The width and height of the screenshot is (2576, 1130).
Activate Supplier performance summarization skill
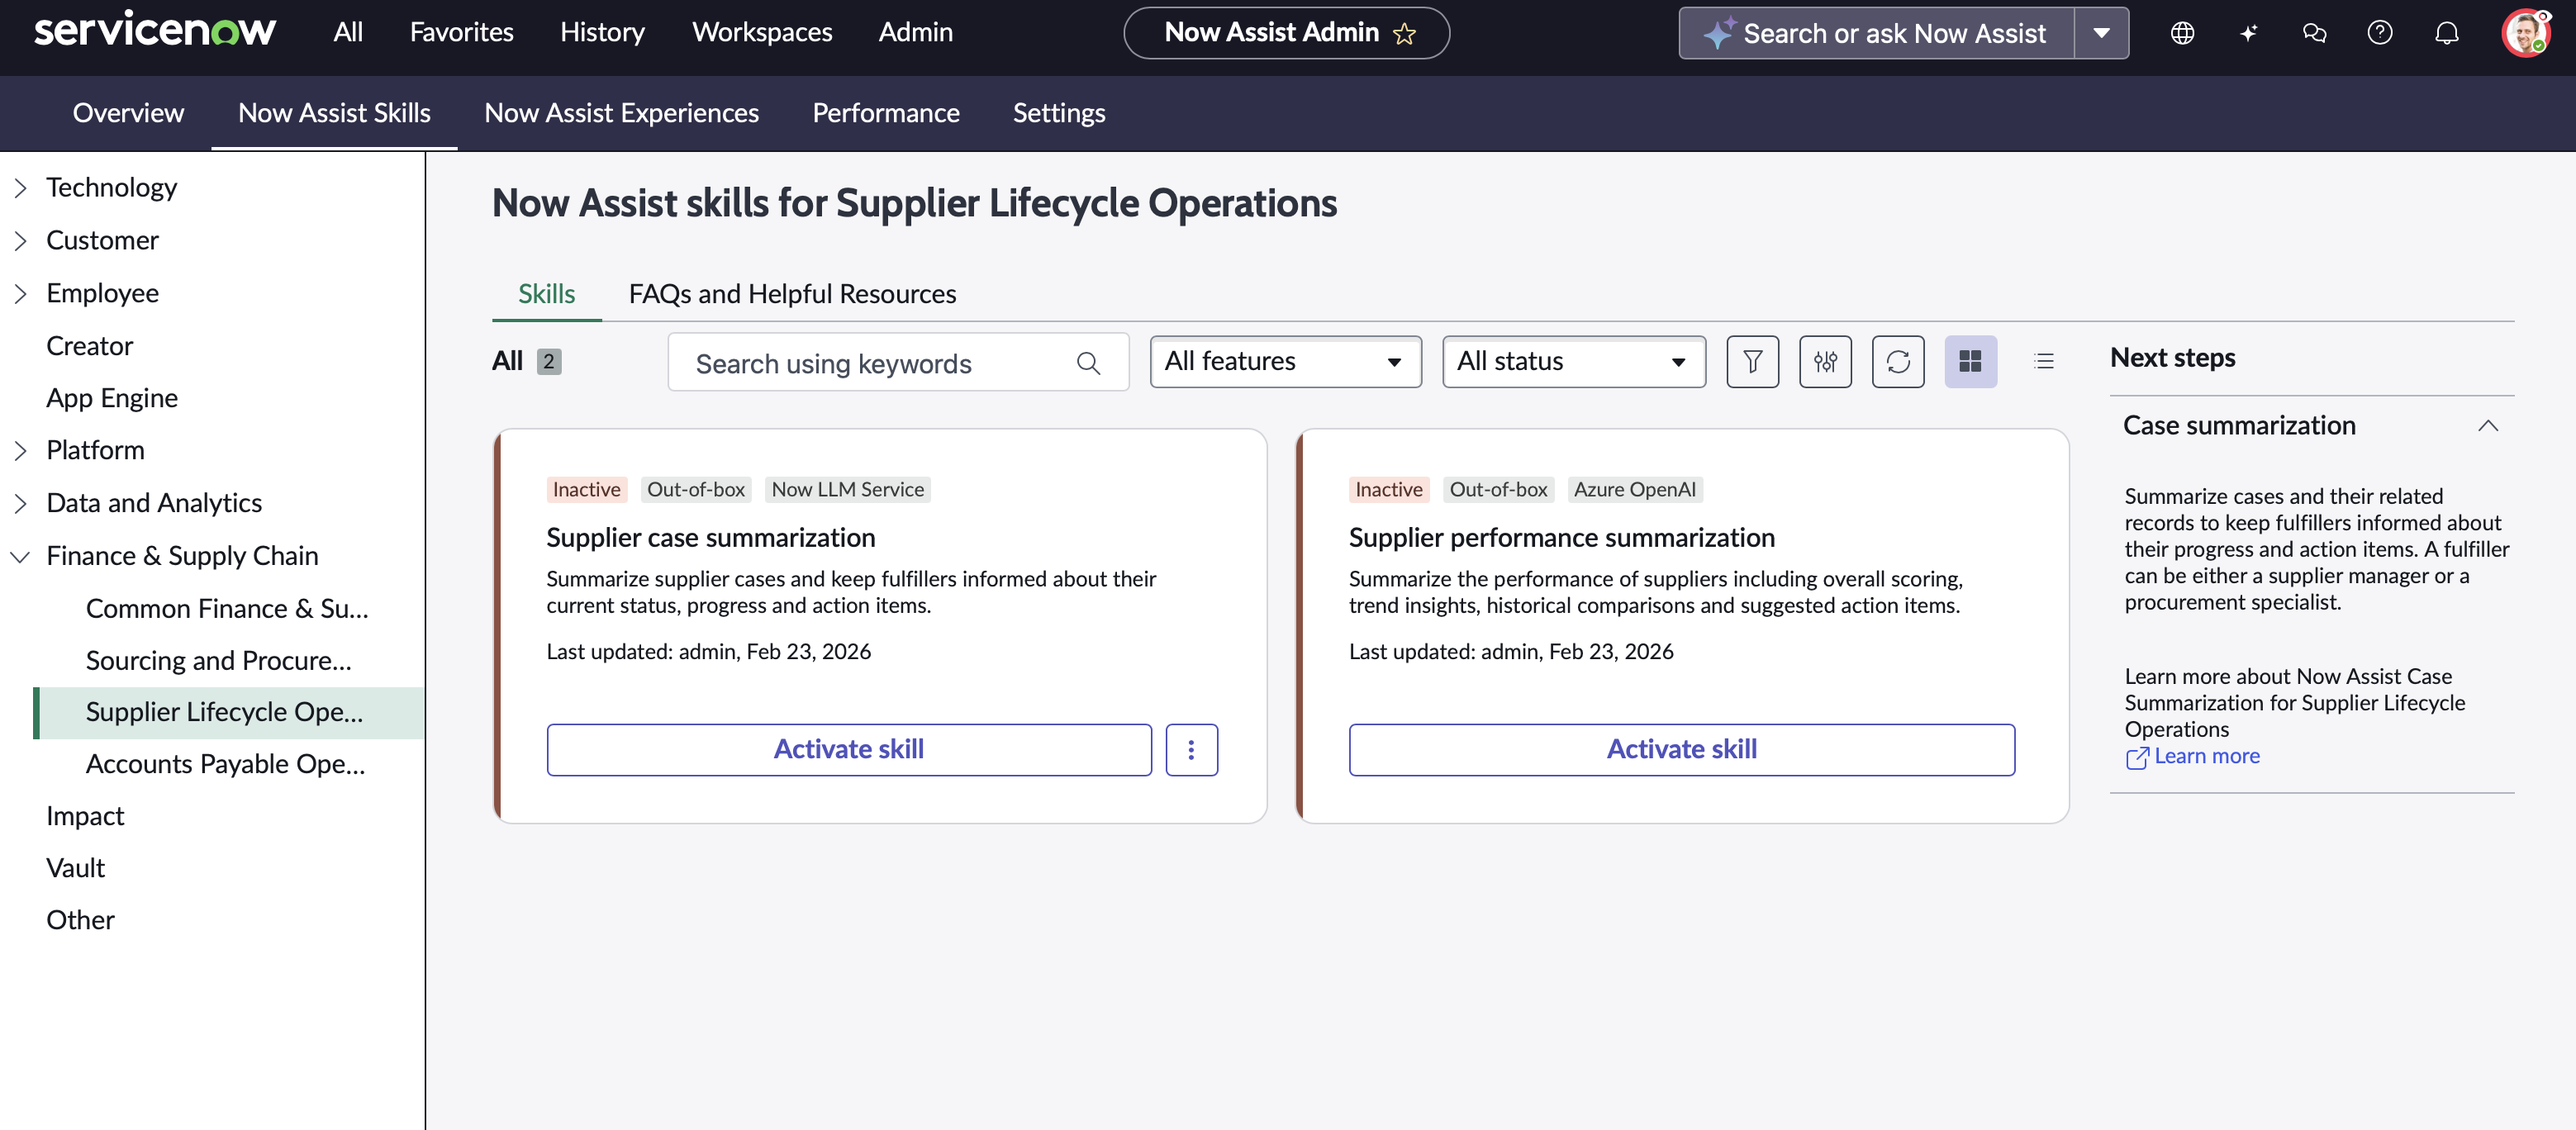(1681, 749)
